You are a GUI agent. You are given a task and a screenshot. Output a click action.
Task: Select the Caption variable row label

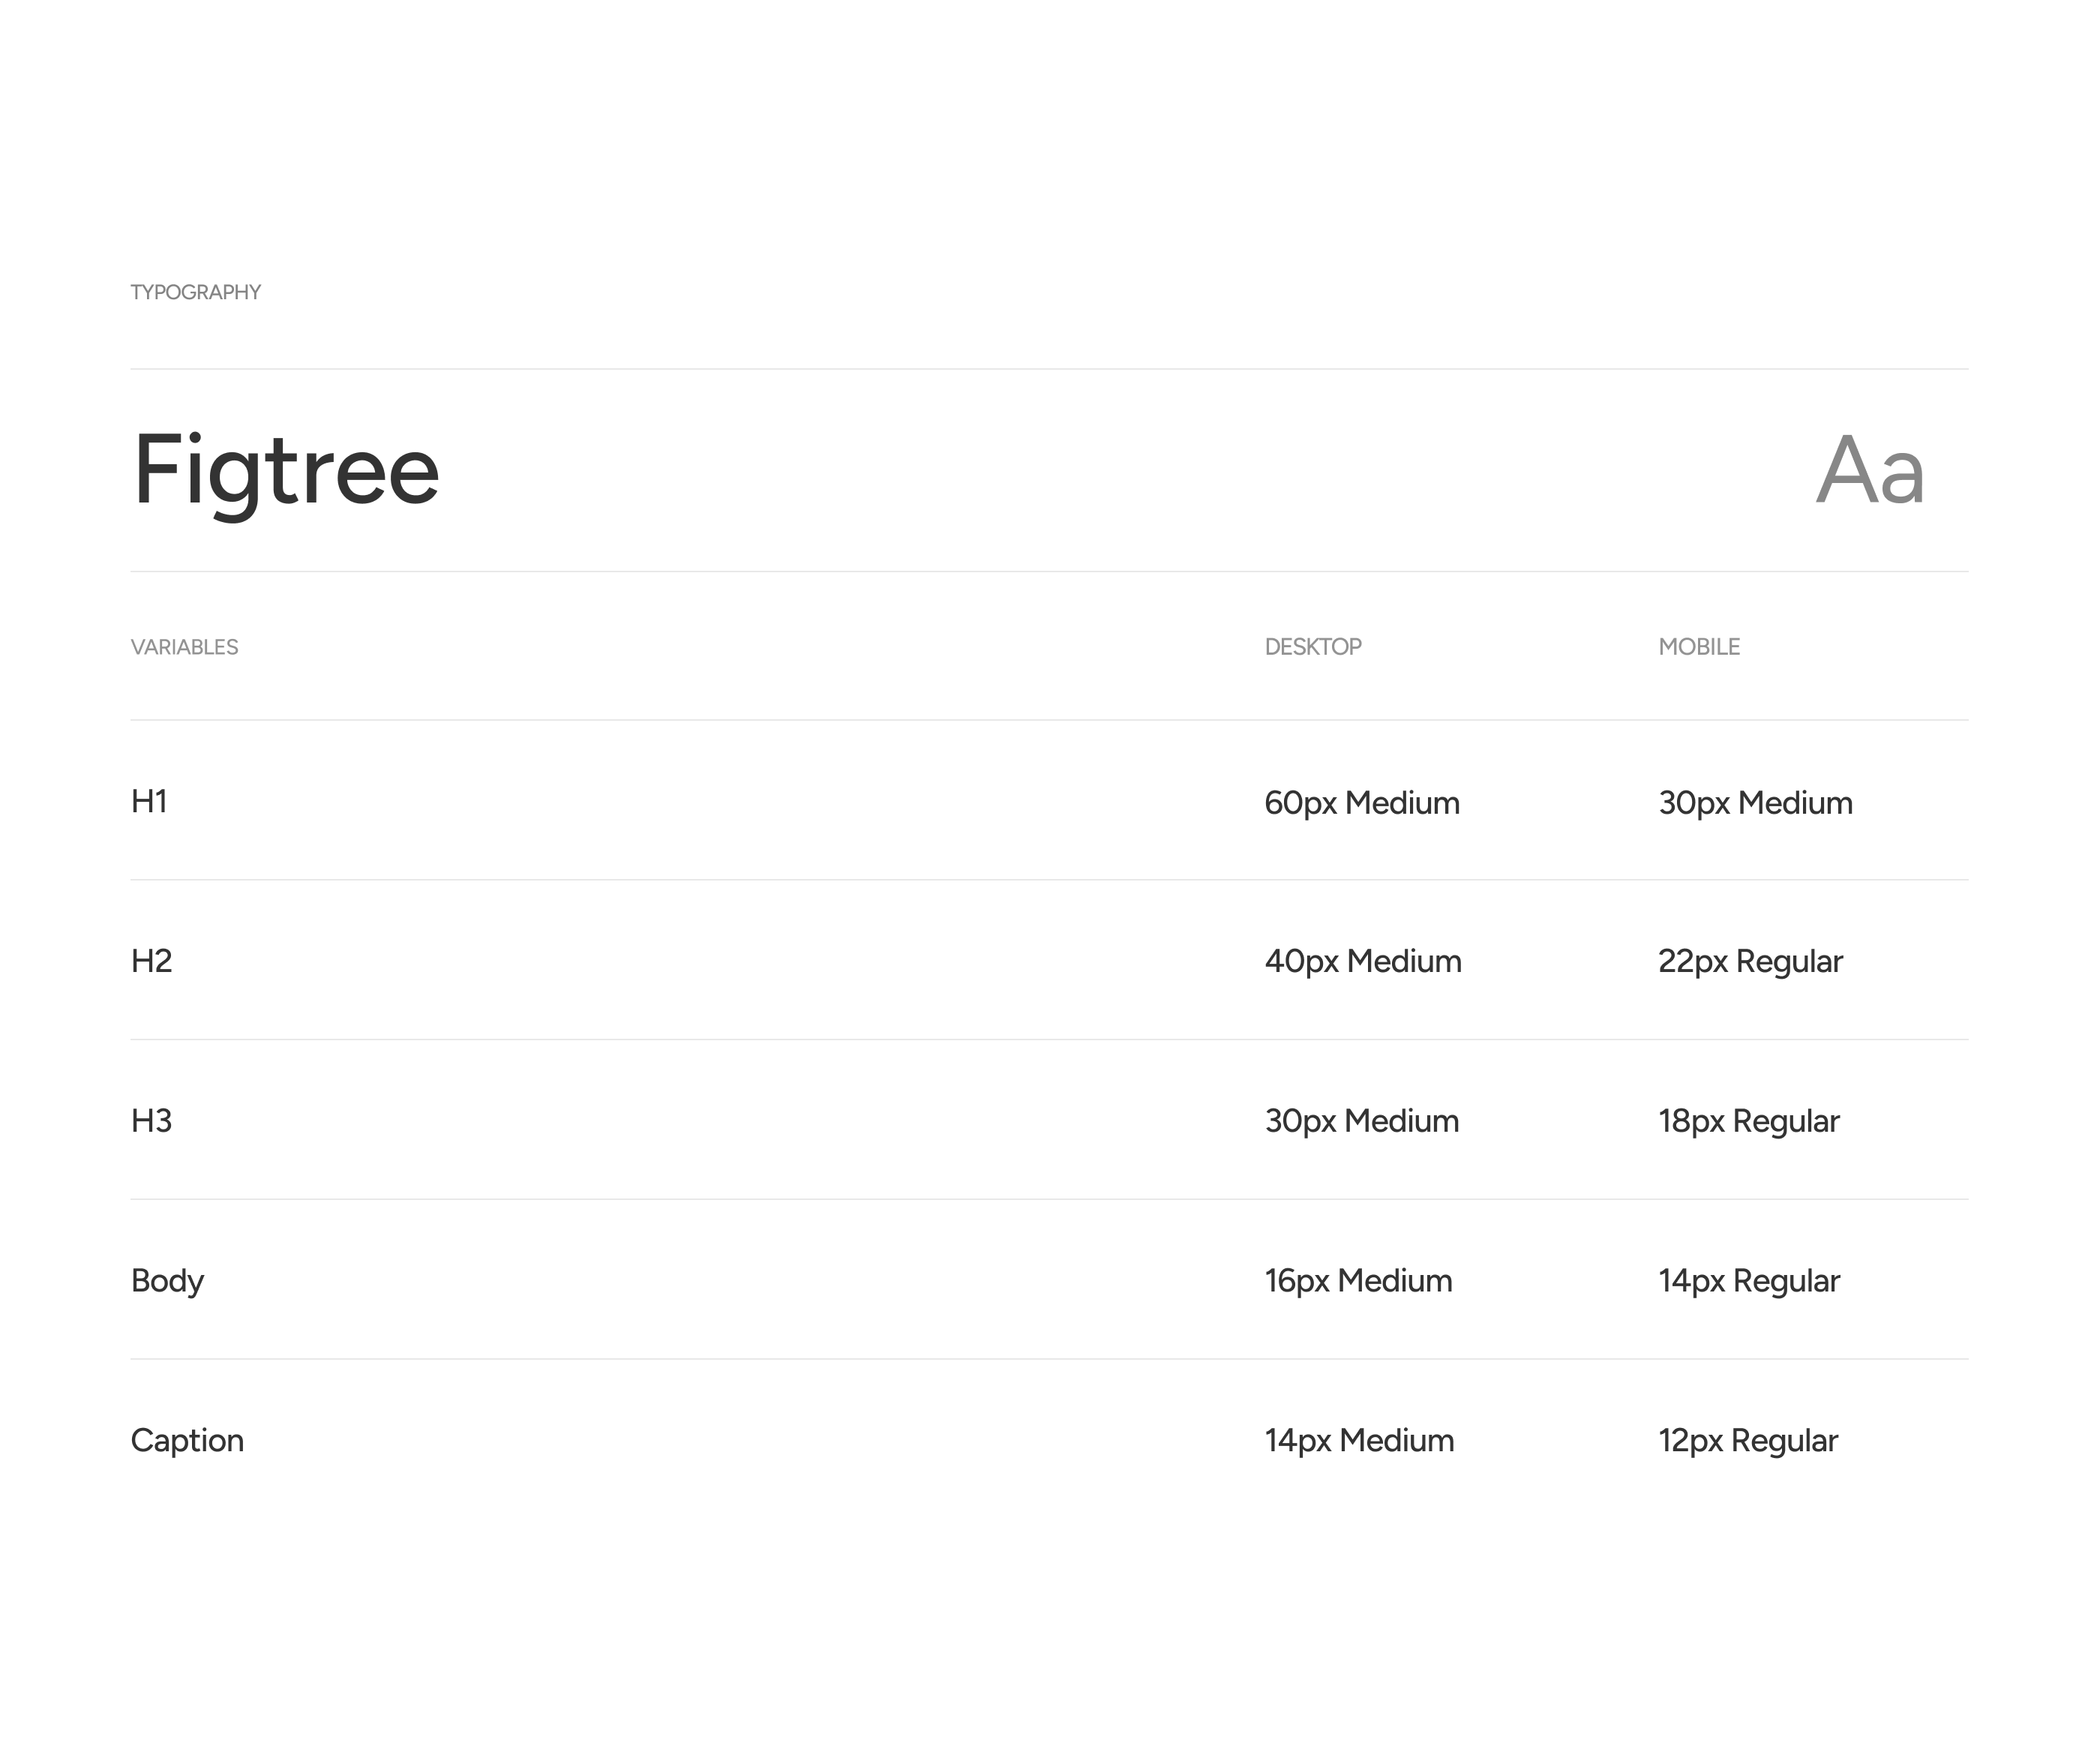188,1440
